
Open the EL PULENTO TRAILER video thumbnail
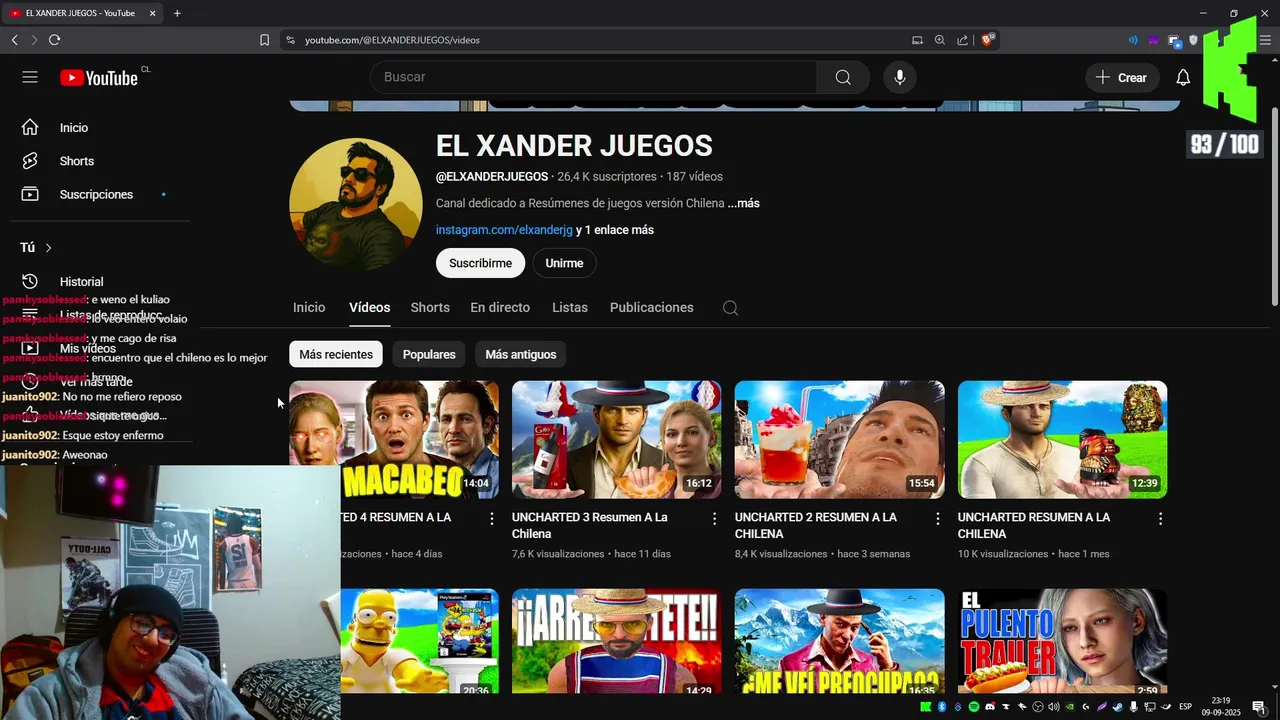pos(1062,641)
